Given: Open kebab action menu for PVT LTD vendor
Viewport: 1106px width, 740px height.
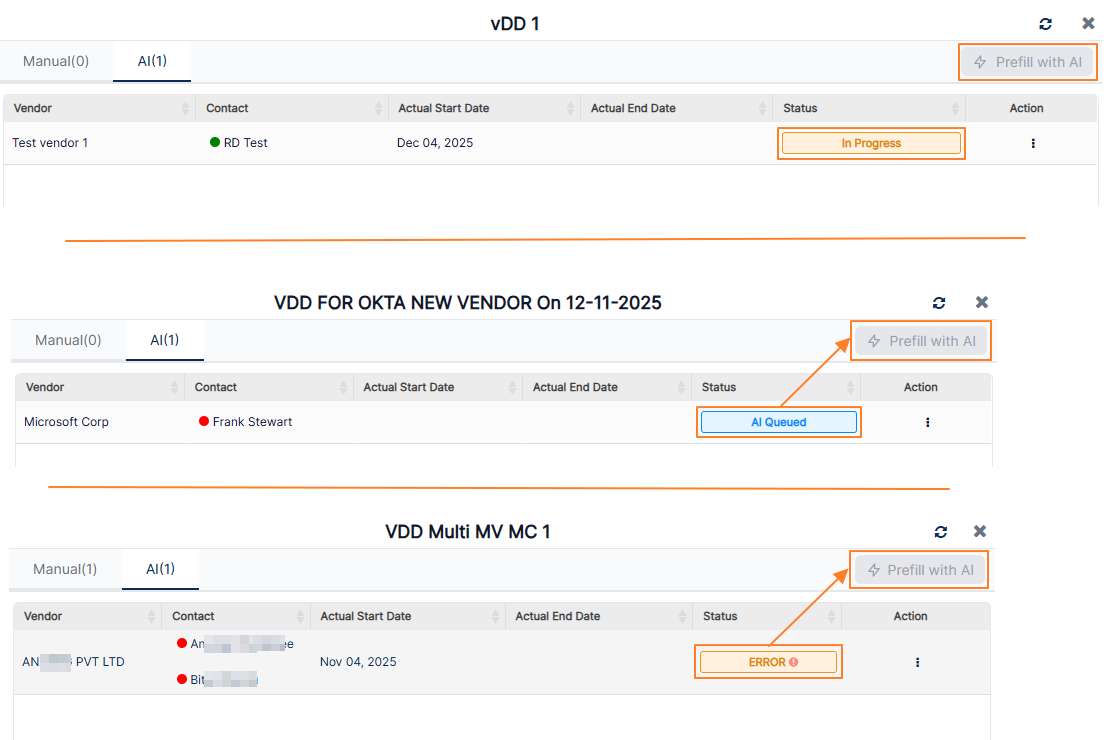Looking at the screenshot, I should [917, 662].
